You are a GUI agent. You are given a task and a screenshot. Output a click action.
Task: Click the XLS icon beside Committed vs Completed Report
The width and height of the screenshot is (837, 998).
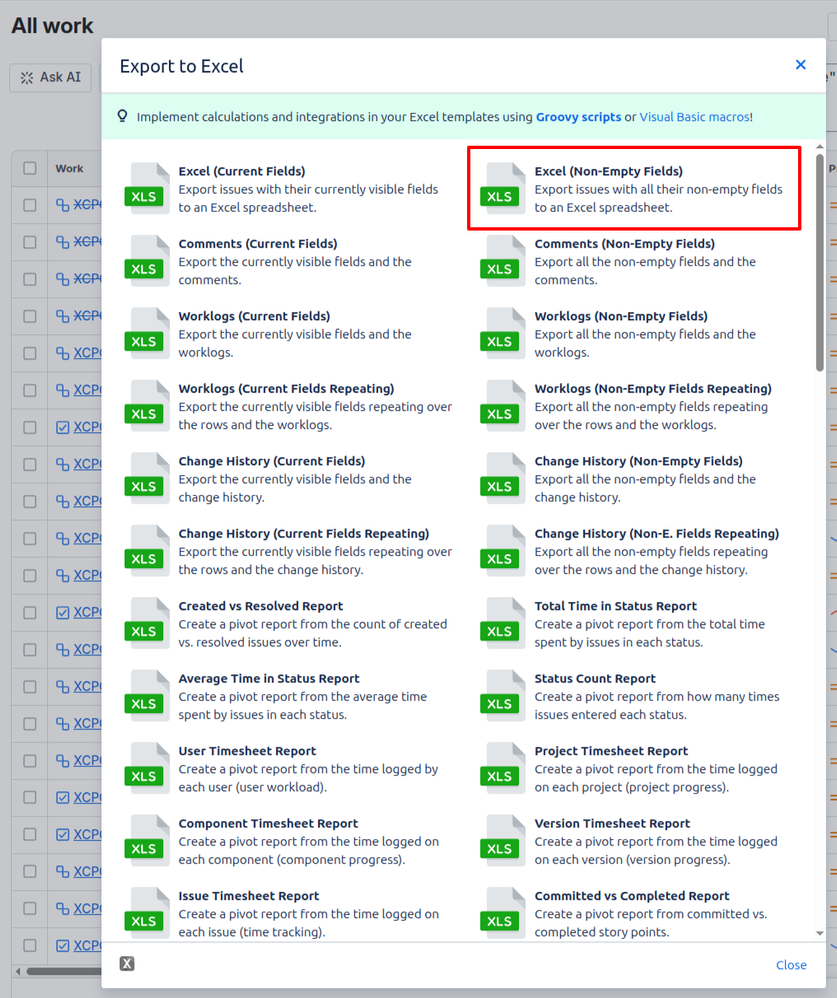coord(502,914)
